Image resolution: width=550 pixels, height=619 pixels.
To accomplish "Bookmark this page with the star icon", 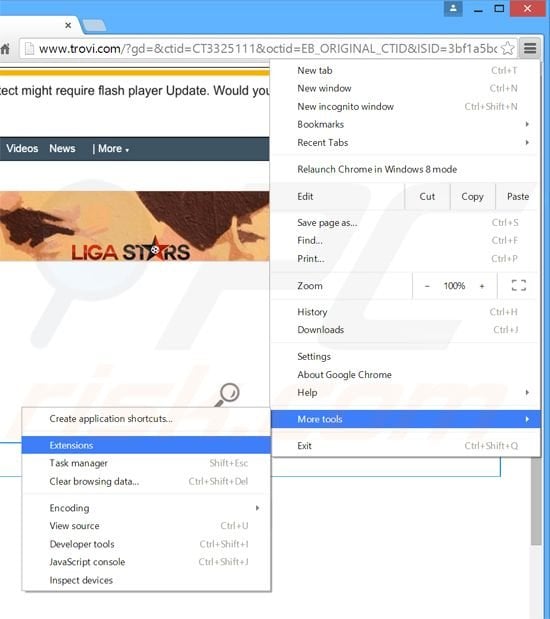I will pos(507,49).
